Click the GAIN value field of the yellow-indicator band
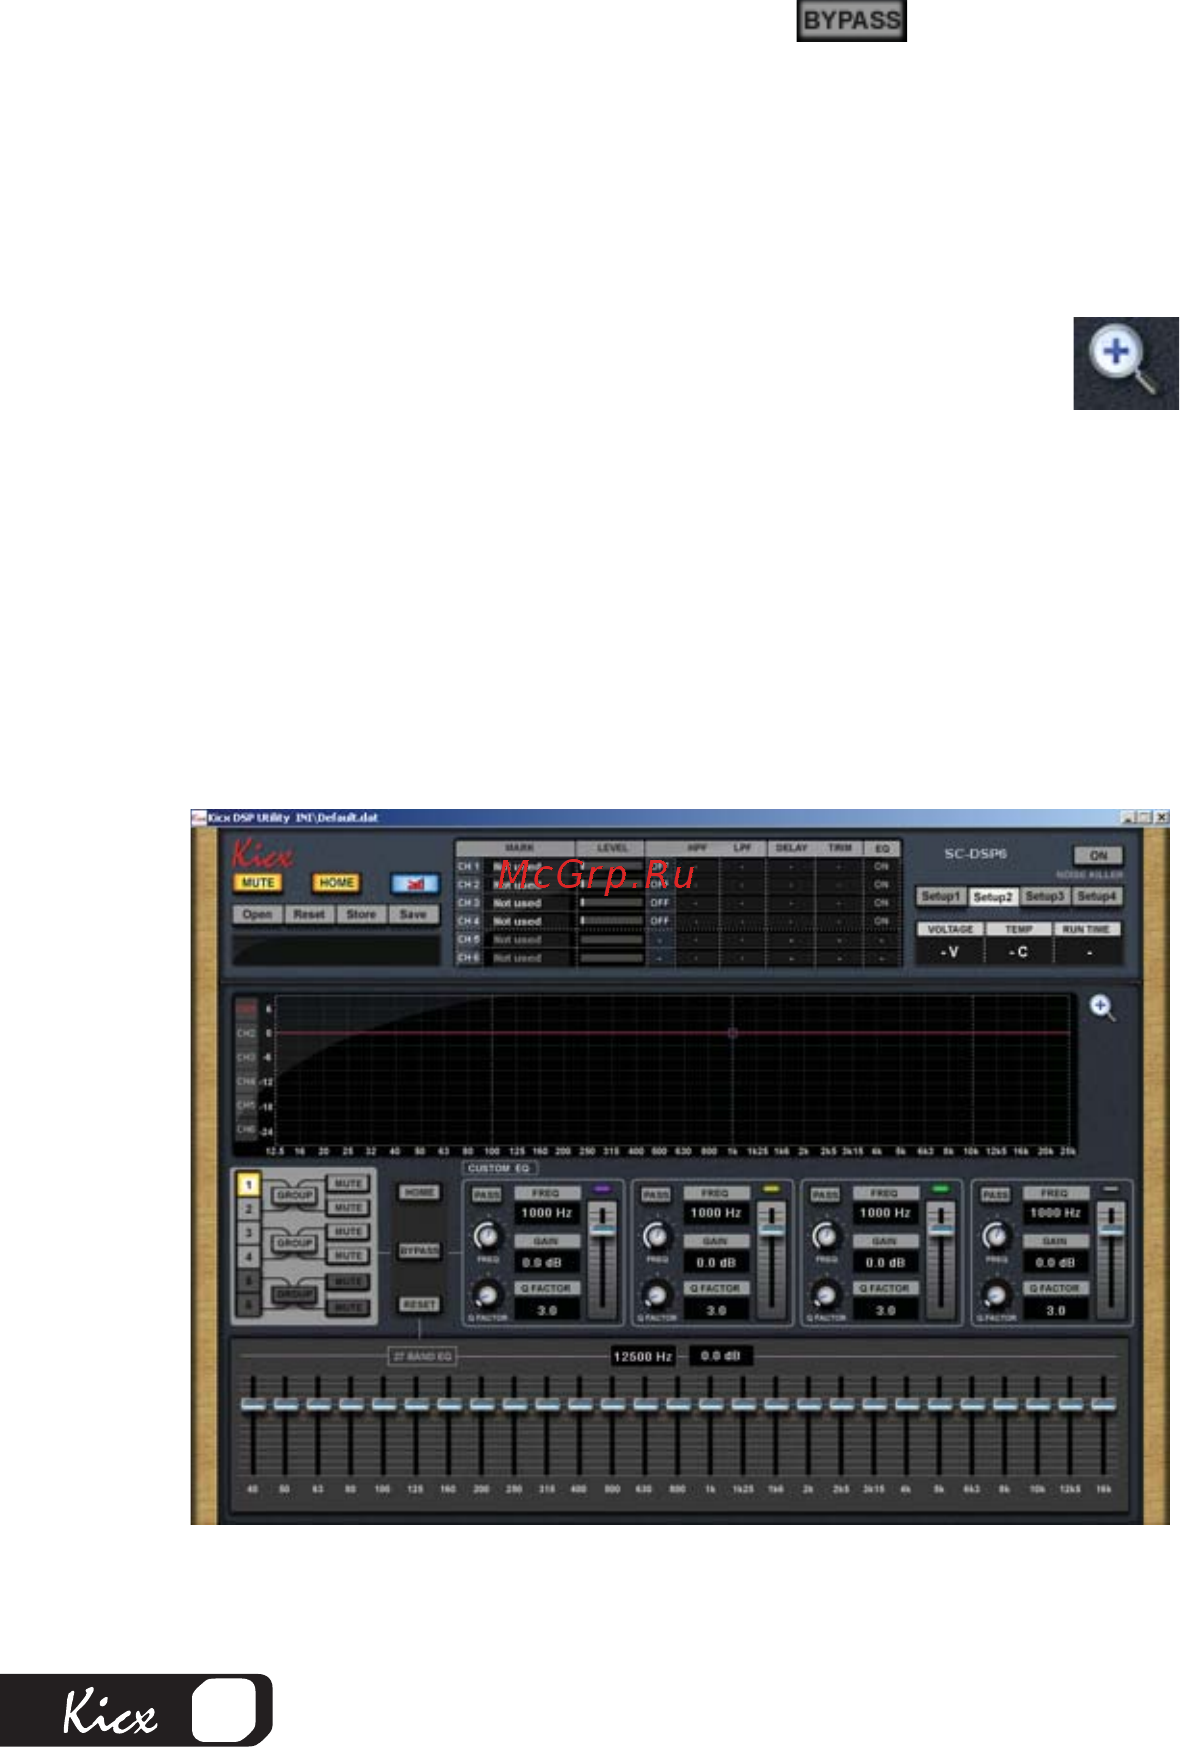This screenshot has width=1180, height=1747. coord(716,1263)
